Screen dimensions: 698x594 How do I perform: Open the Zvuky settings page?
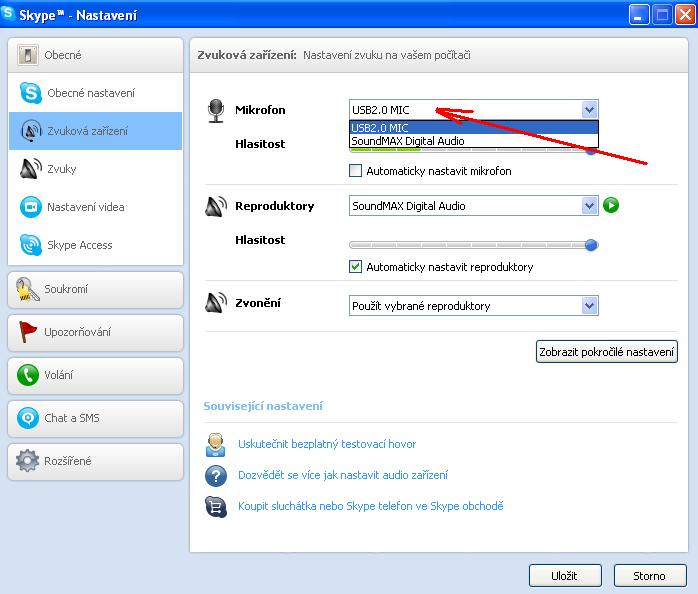point(95,169)
